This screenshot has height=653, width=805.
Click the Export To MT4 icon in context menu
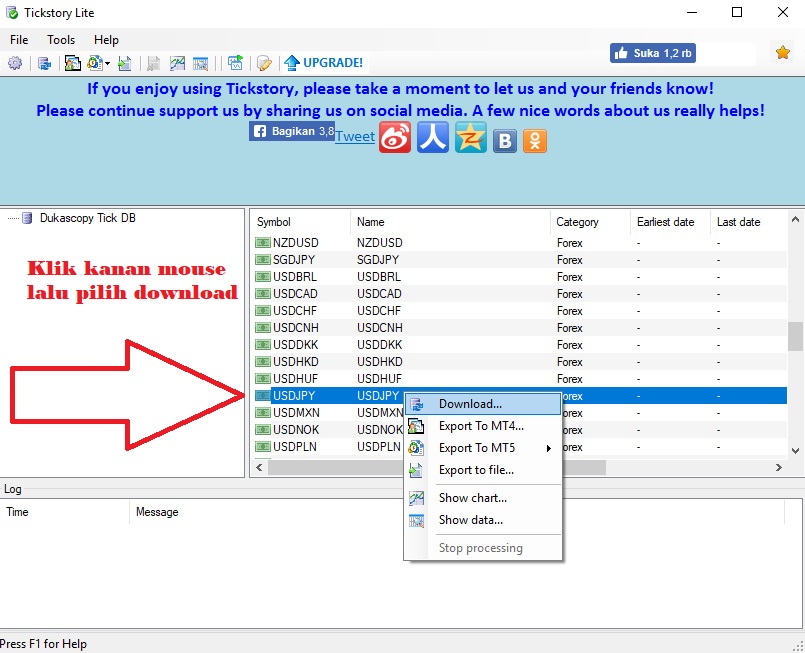[416, 426]
